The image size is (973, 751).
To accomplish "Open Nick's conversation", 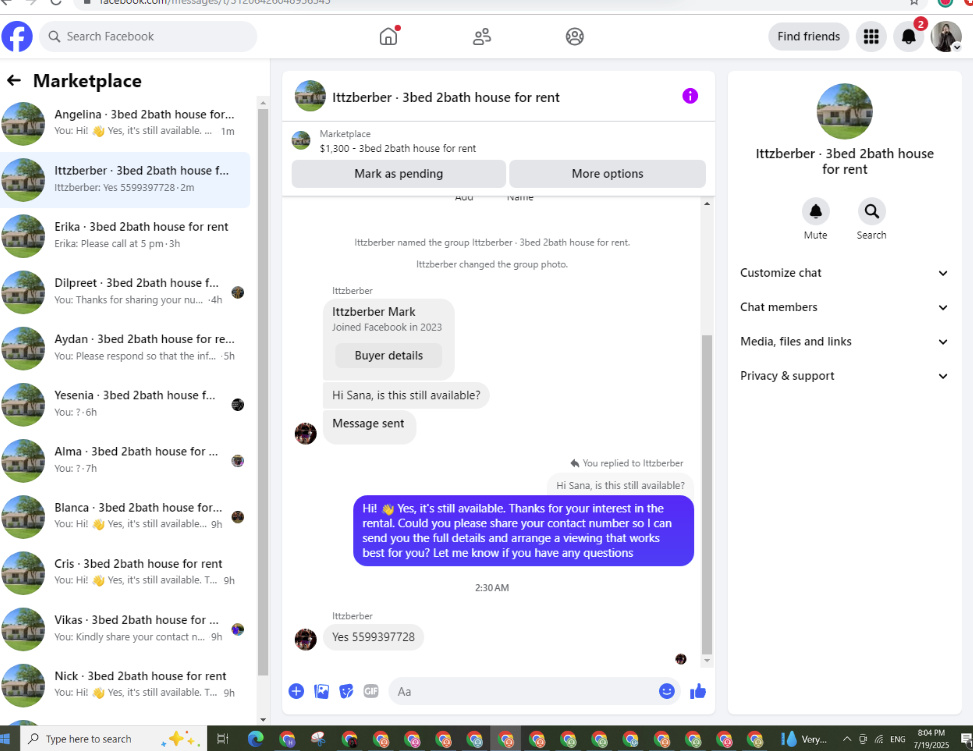I will (x=125, y=685).
